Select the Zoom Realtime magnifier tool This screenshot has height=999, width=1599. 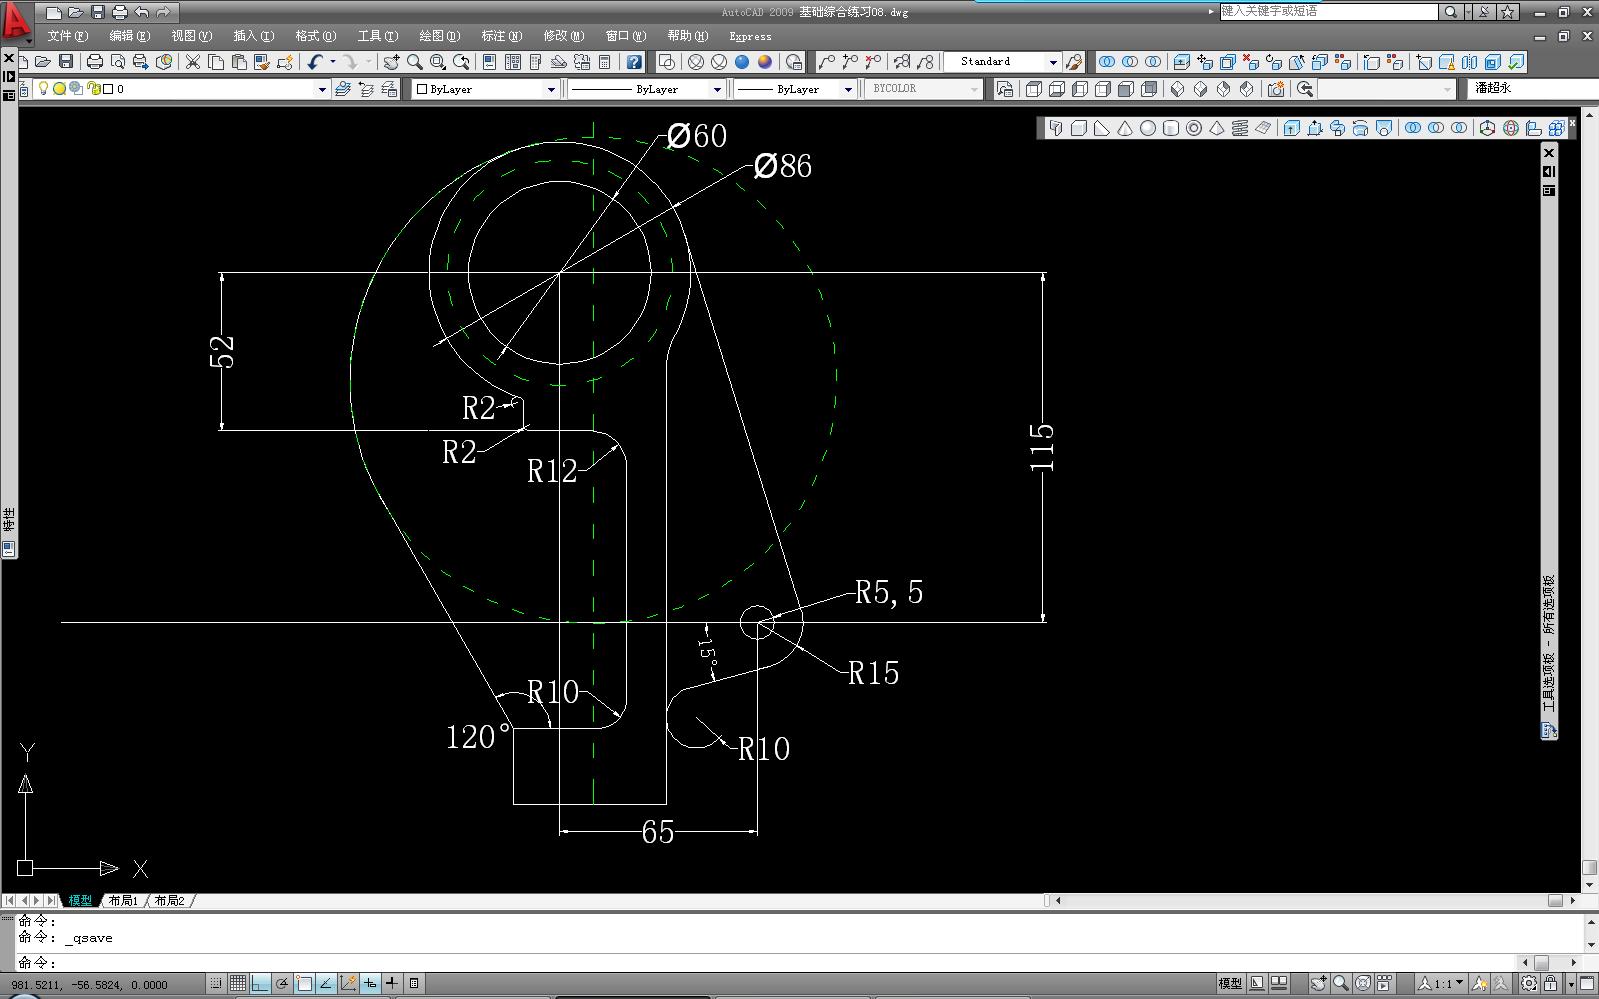pos(414,62)
